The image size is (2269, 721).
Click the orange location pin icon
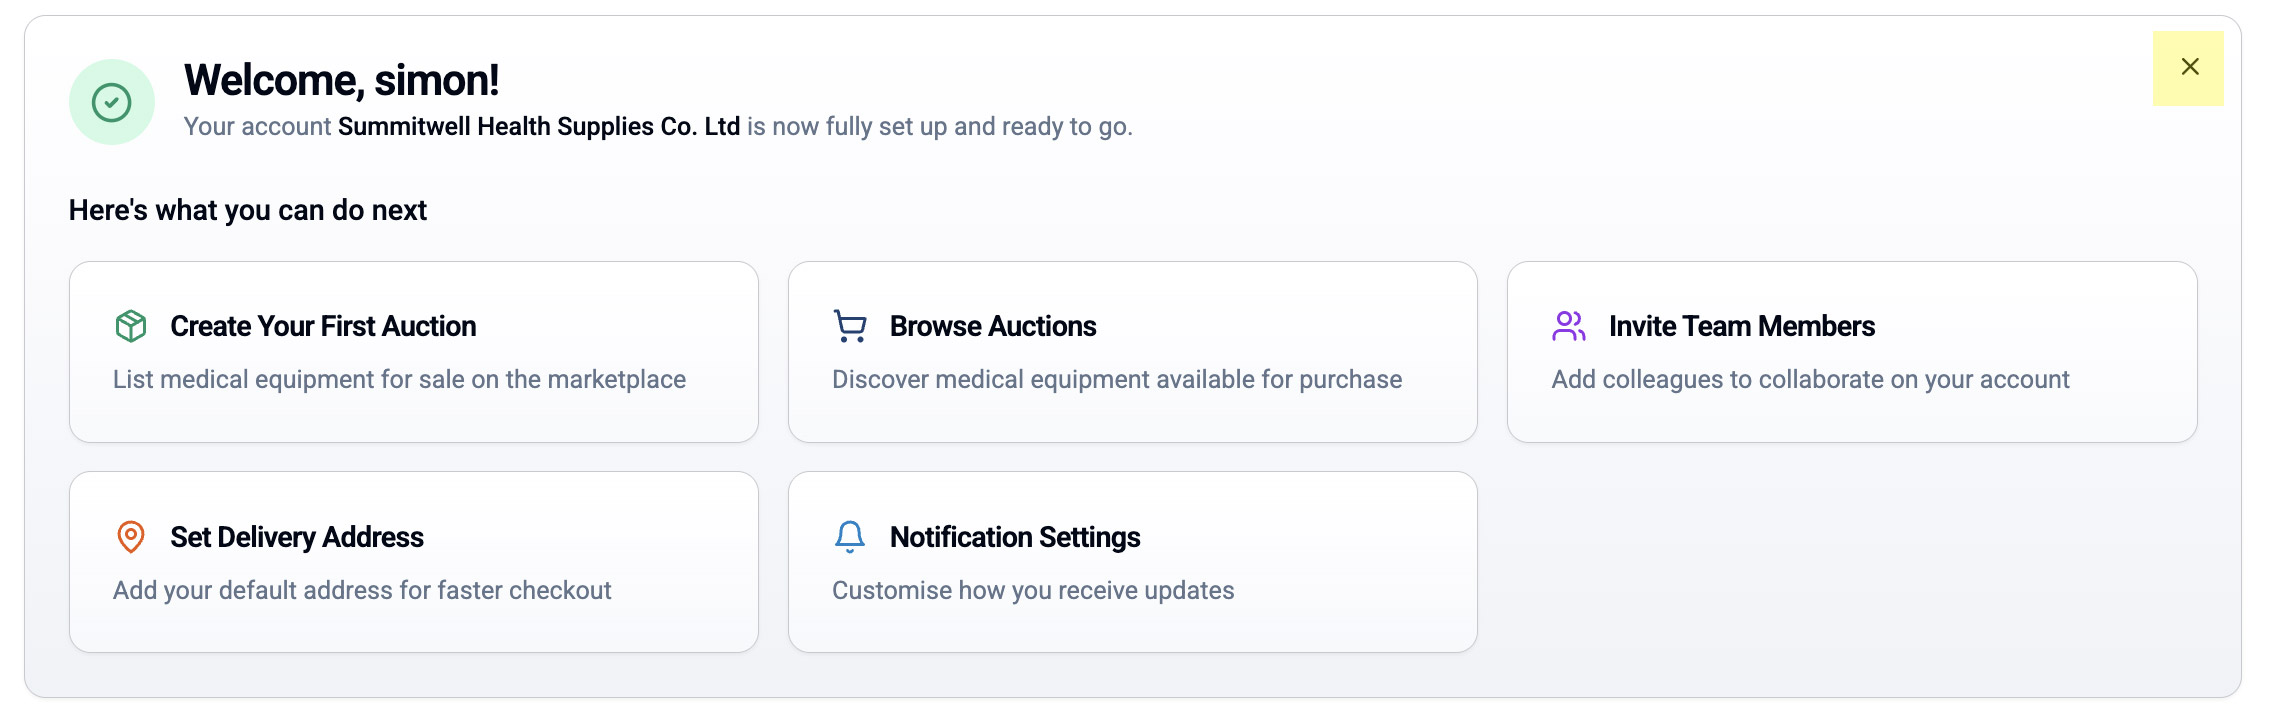pyautogui.click(x=131, y=537)
